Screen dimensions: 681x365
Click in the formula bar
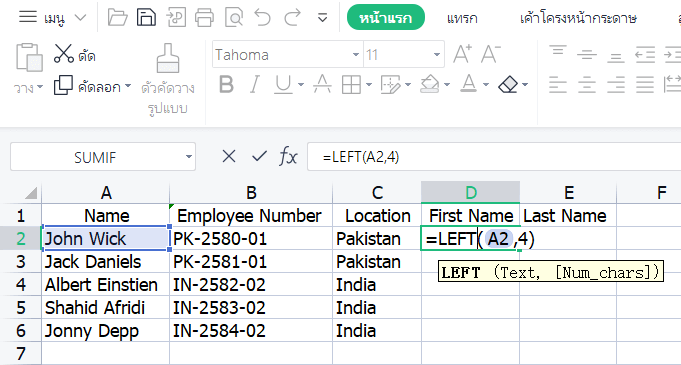[494, 157]
